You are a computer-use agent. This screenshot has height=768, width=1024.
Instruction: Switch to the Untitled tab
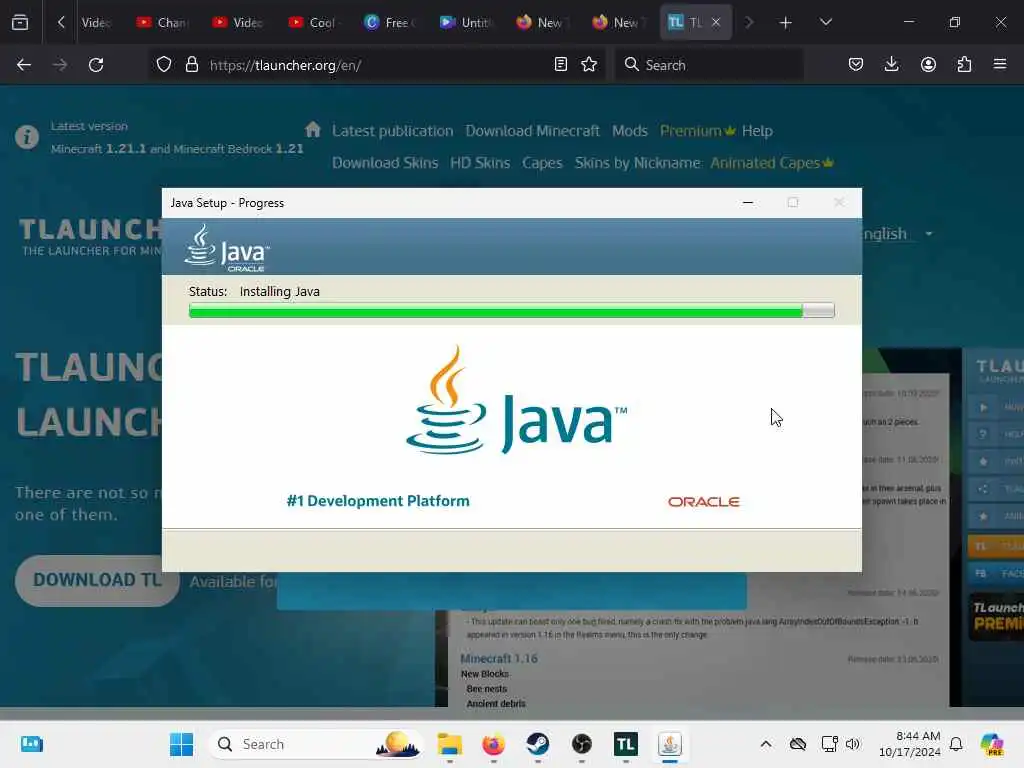[465, 22]
